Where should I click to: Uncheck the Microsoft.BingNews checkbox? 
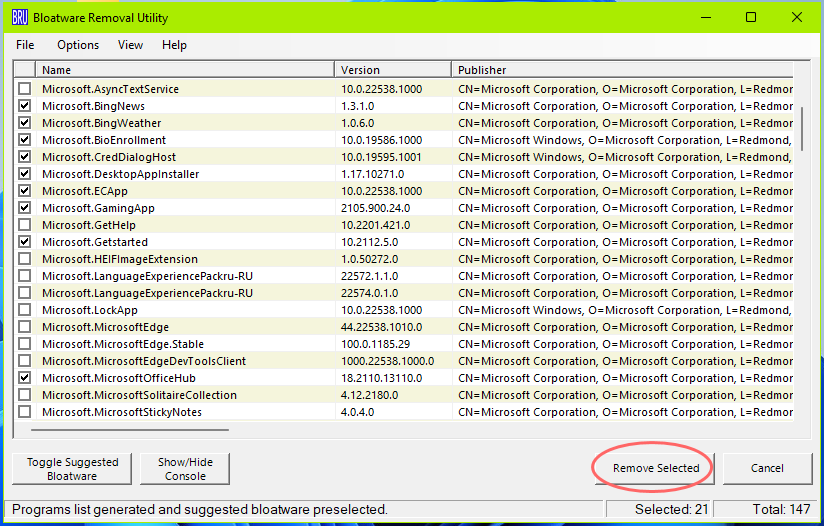pos(24,106)
